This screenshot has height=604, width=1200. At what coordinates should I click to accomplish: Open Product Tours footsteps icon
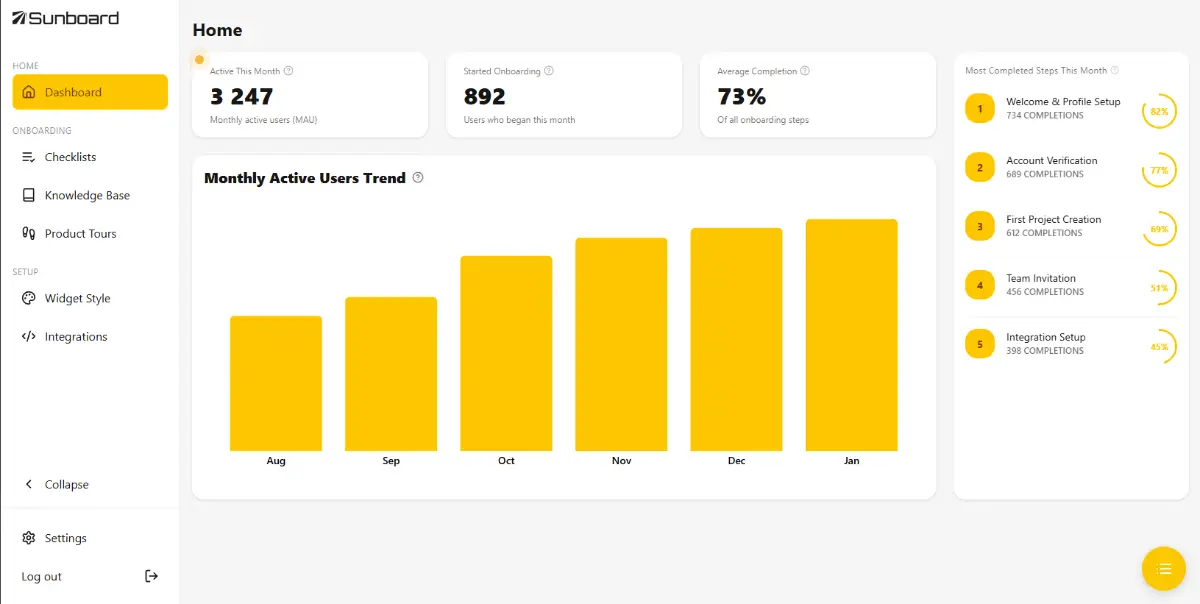(x=28, y=233)
